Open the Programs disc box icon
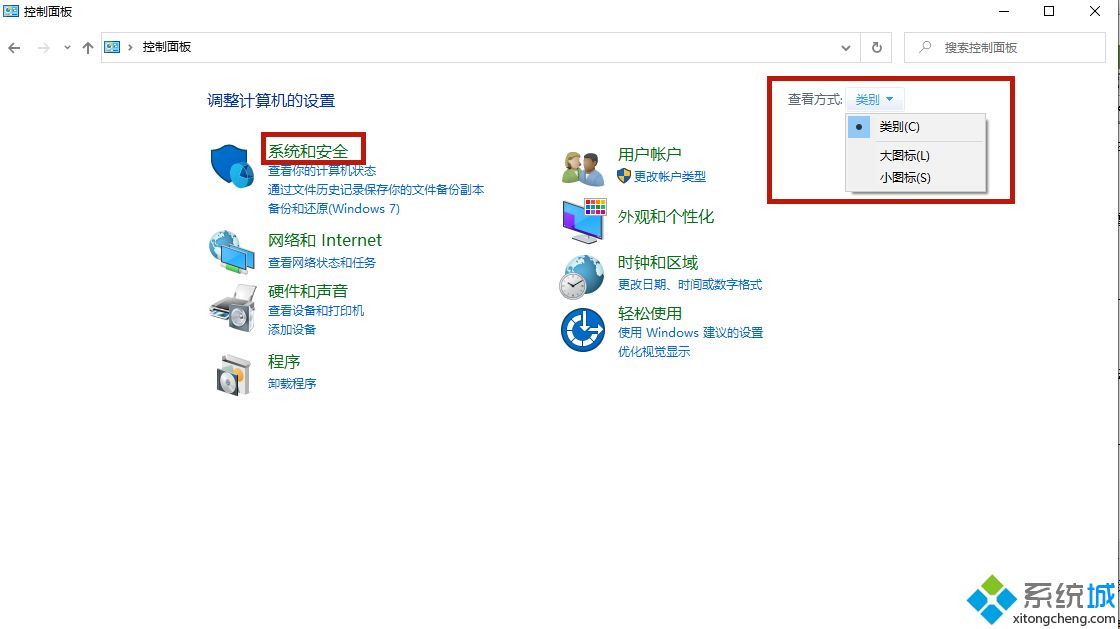The height and width of the screenshot is (629, 1120). pyautogui.click(x=232, y=374)
